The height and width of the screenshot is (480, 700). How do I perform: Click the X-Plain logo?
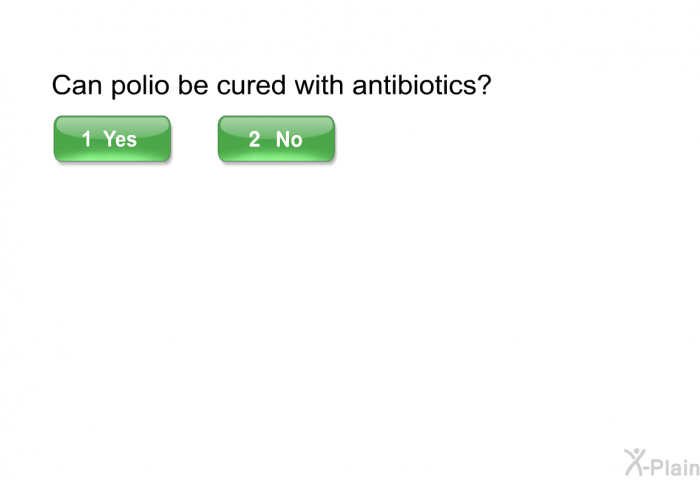point(662,463)
